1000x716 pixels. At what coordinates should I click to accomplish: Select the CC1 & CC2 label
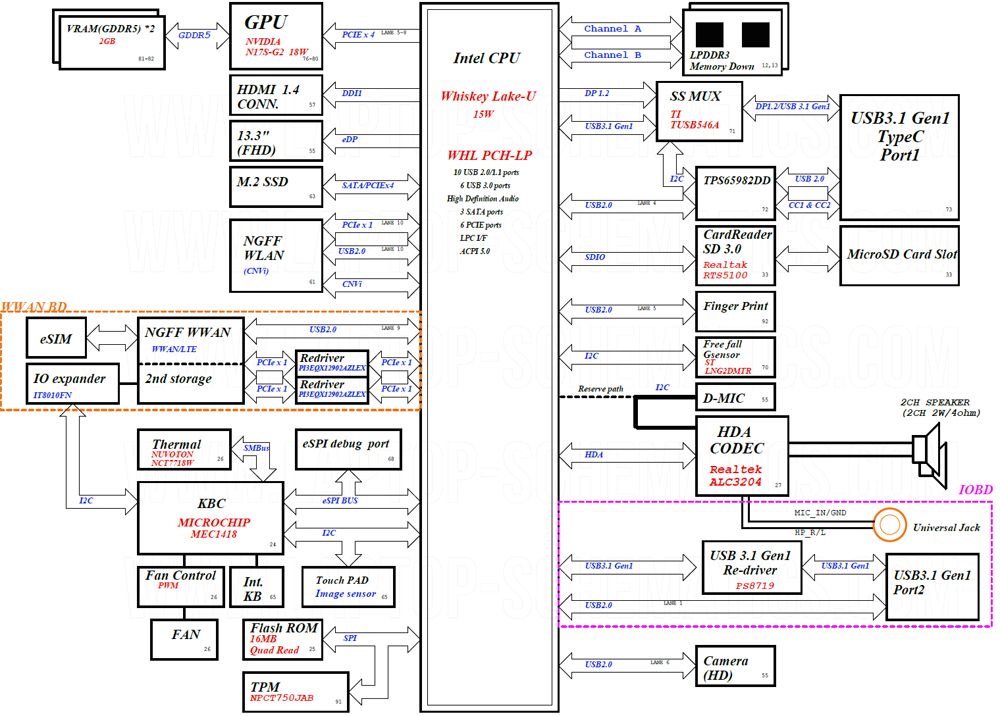809,205
